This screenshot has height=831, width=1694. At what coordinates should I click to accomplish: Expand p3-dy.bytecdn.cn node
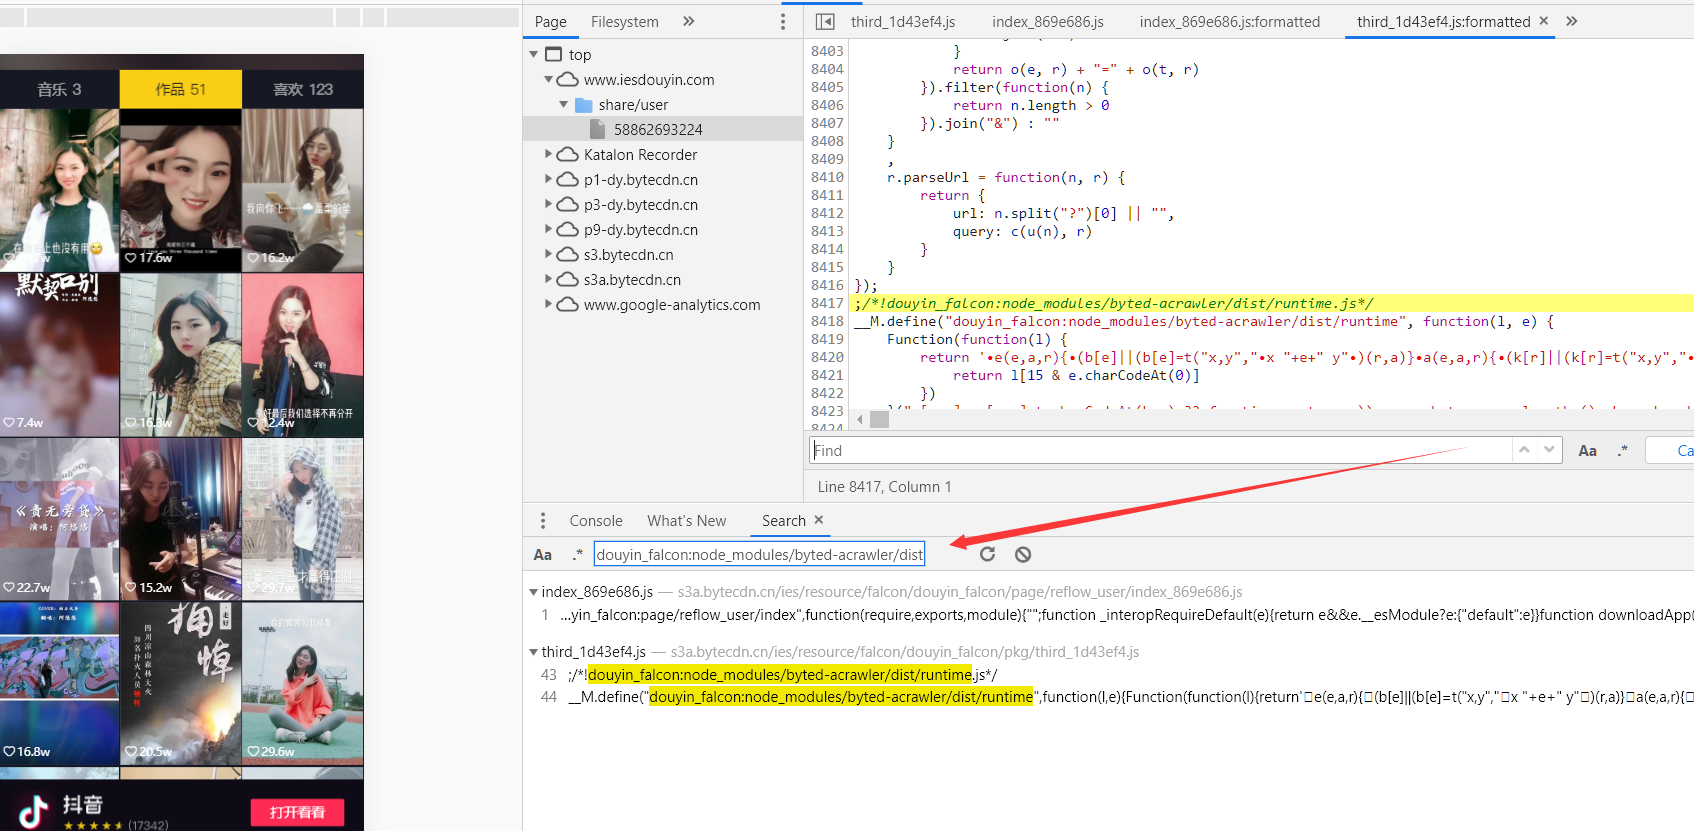[548, 204]
